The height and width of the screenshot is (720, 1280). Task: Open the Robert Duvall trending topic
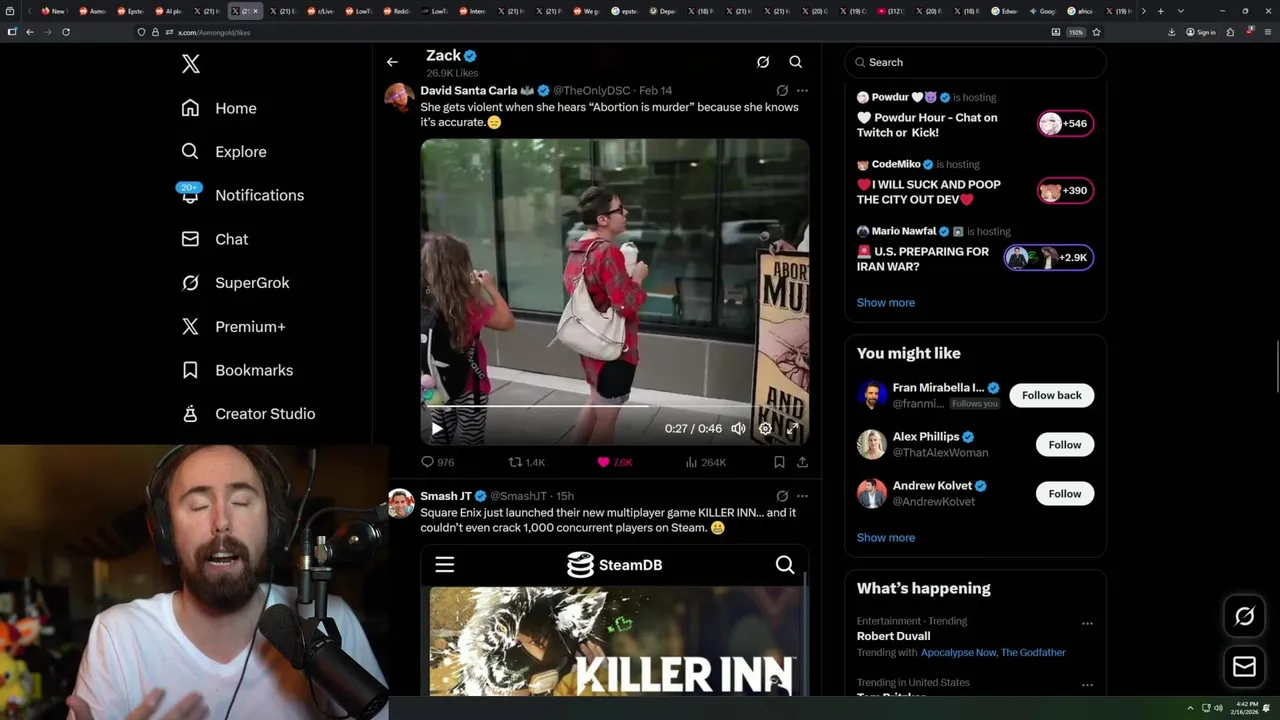tap(893, 636)
